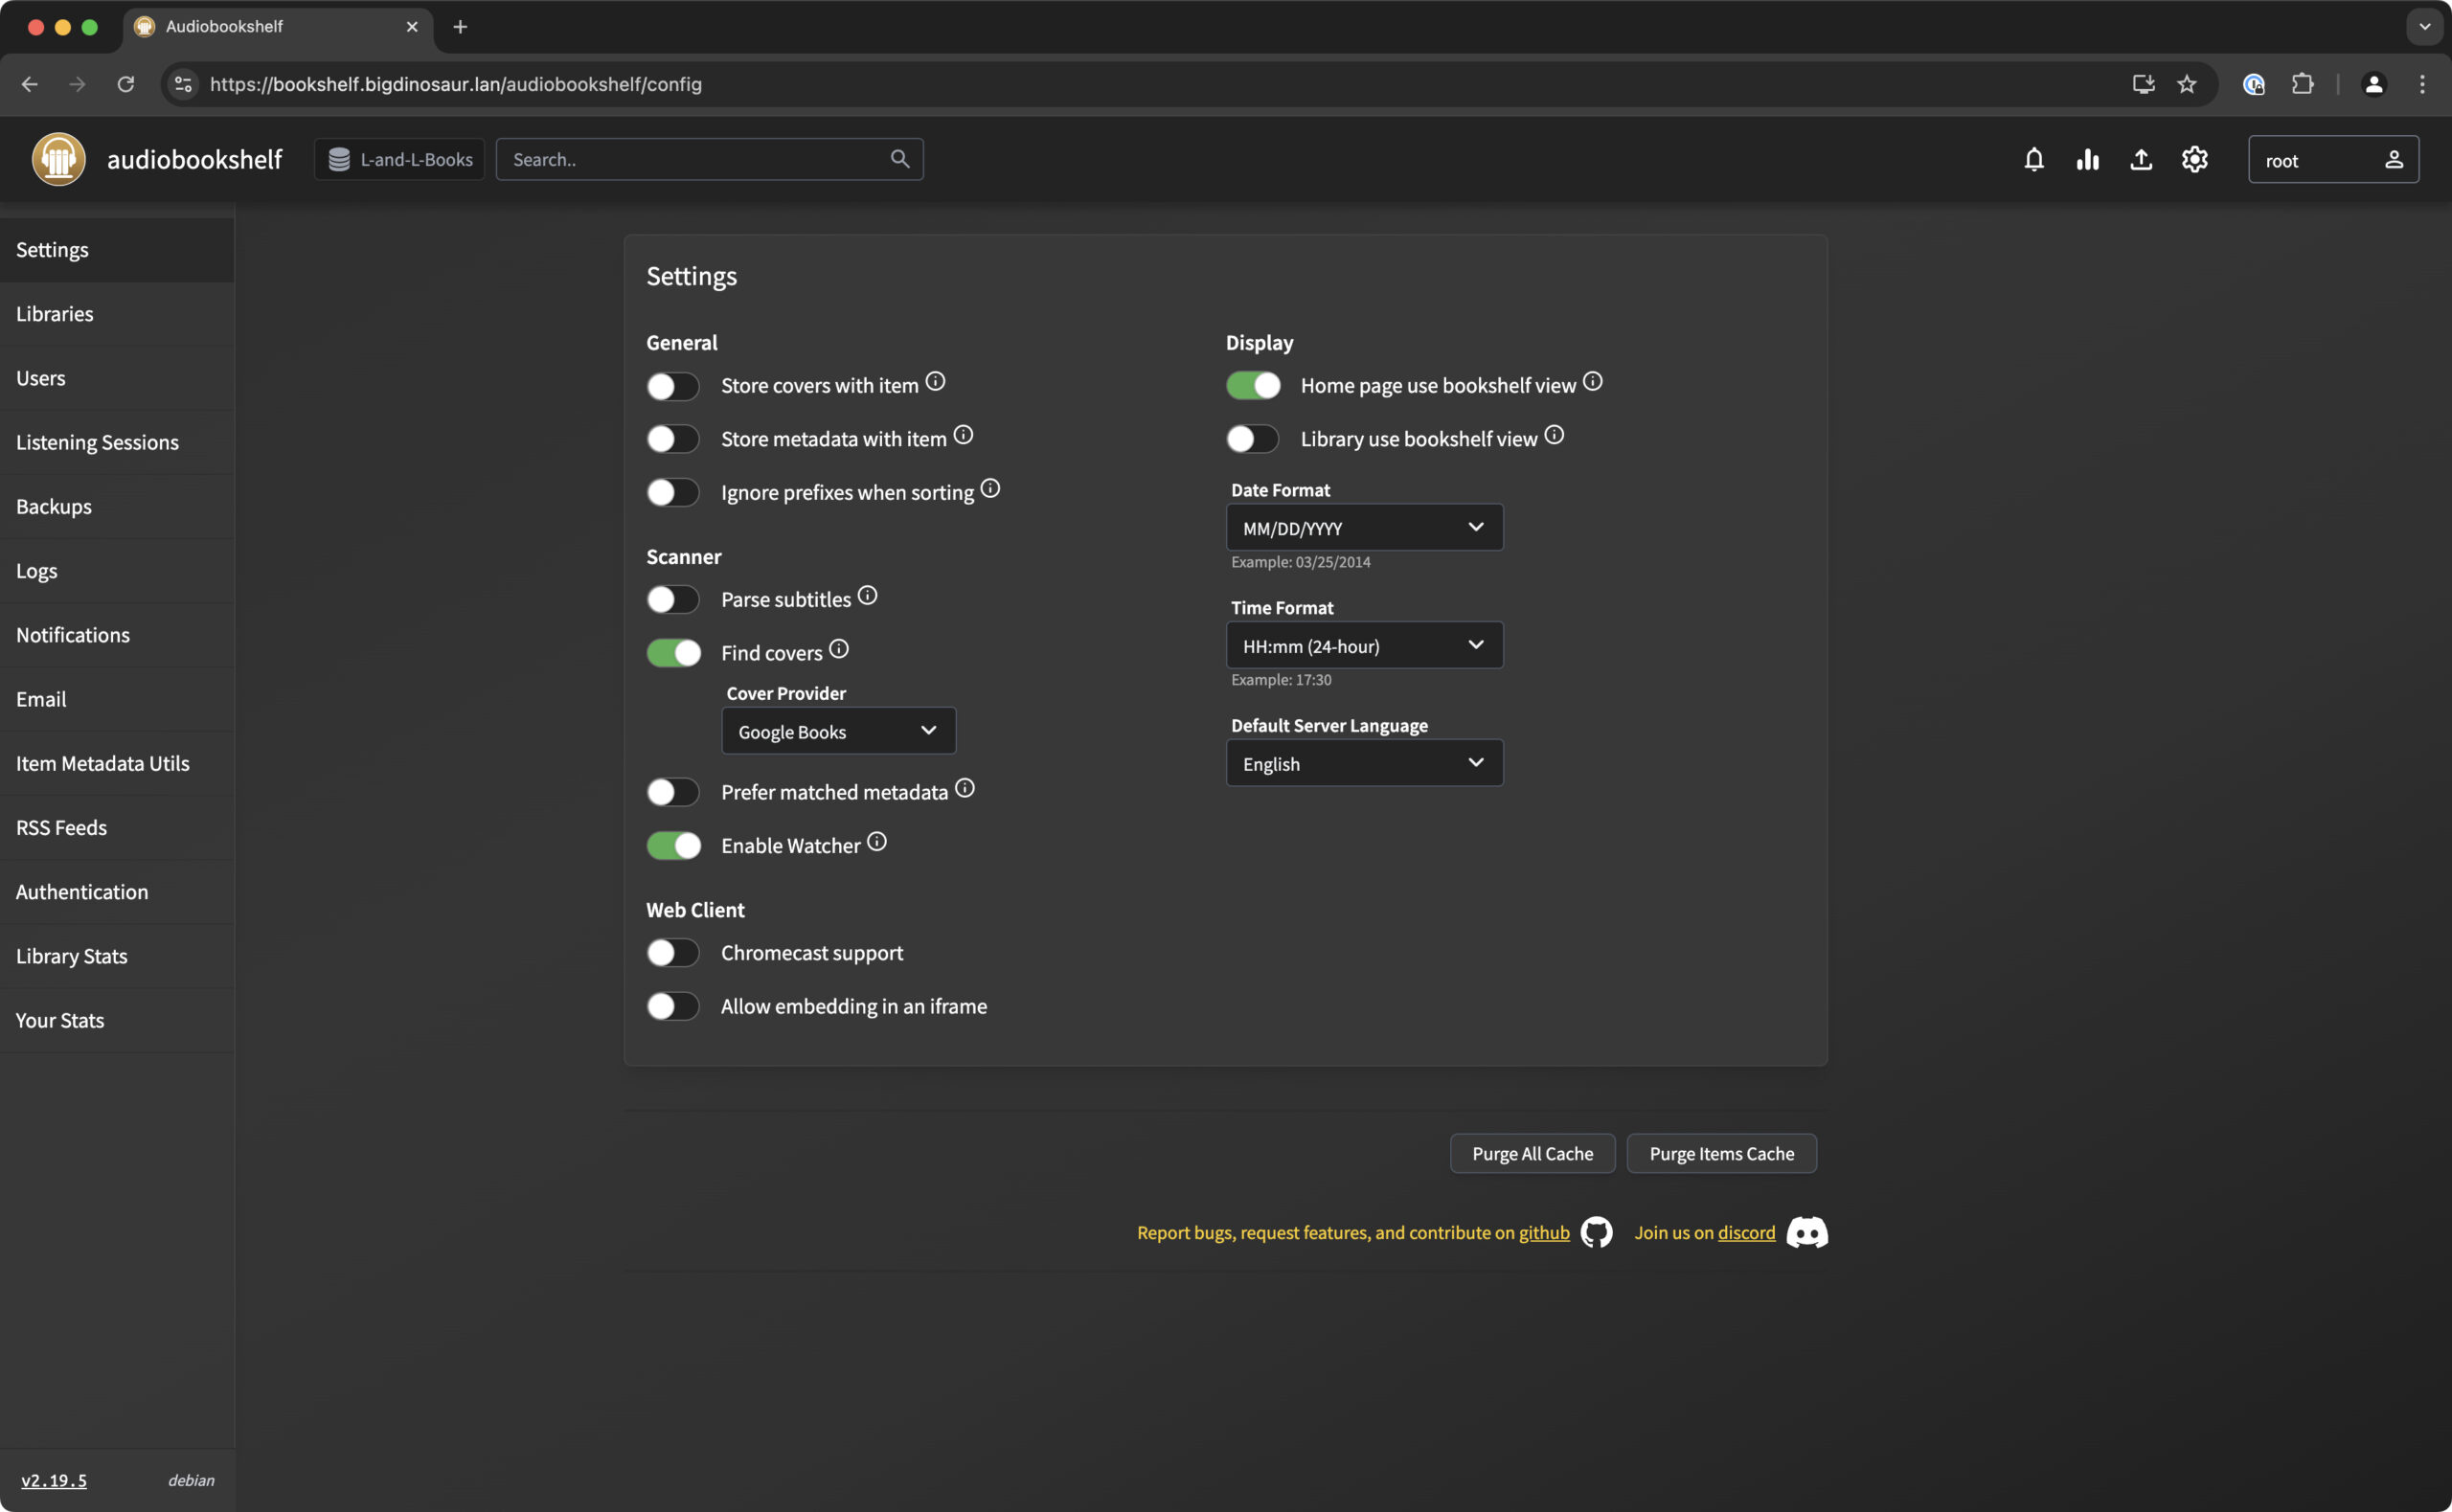Click info icon beside Enable Watcher
2452x1512 pixels.
pyautogui.click(x=877, y=842)
